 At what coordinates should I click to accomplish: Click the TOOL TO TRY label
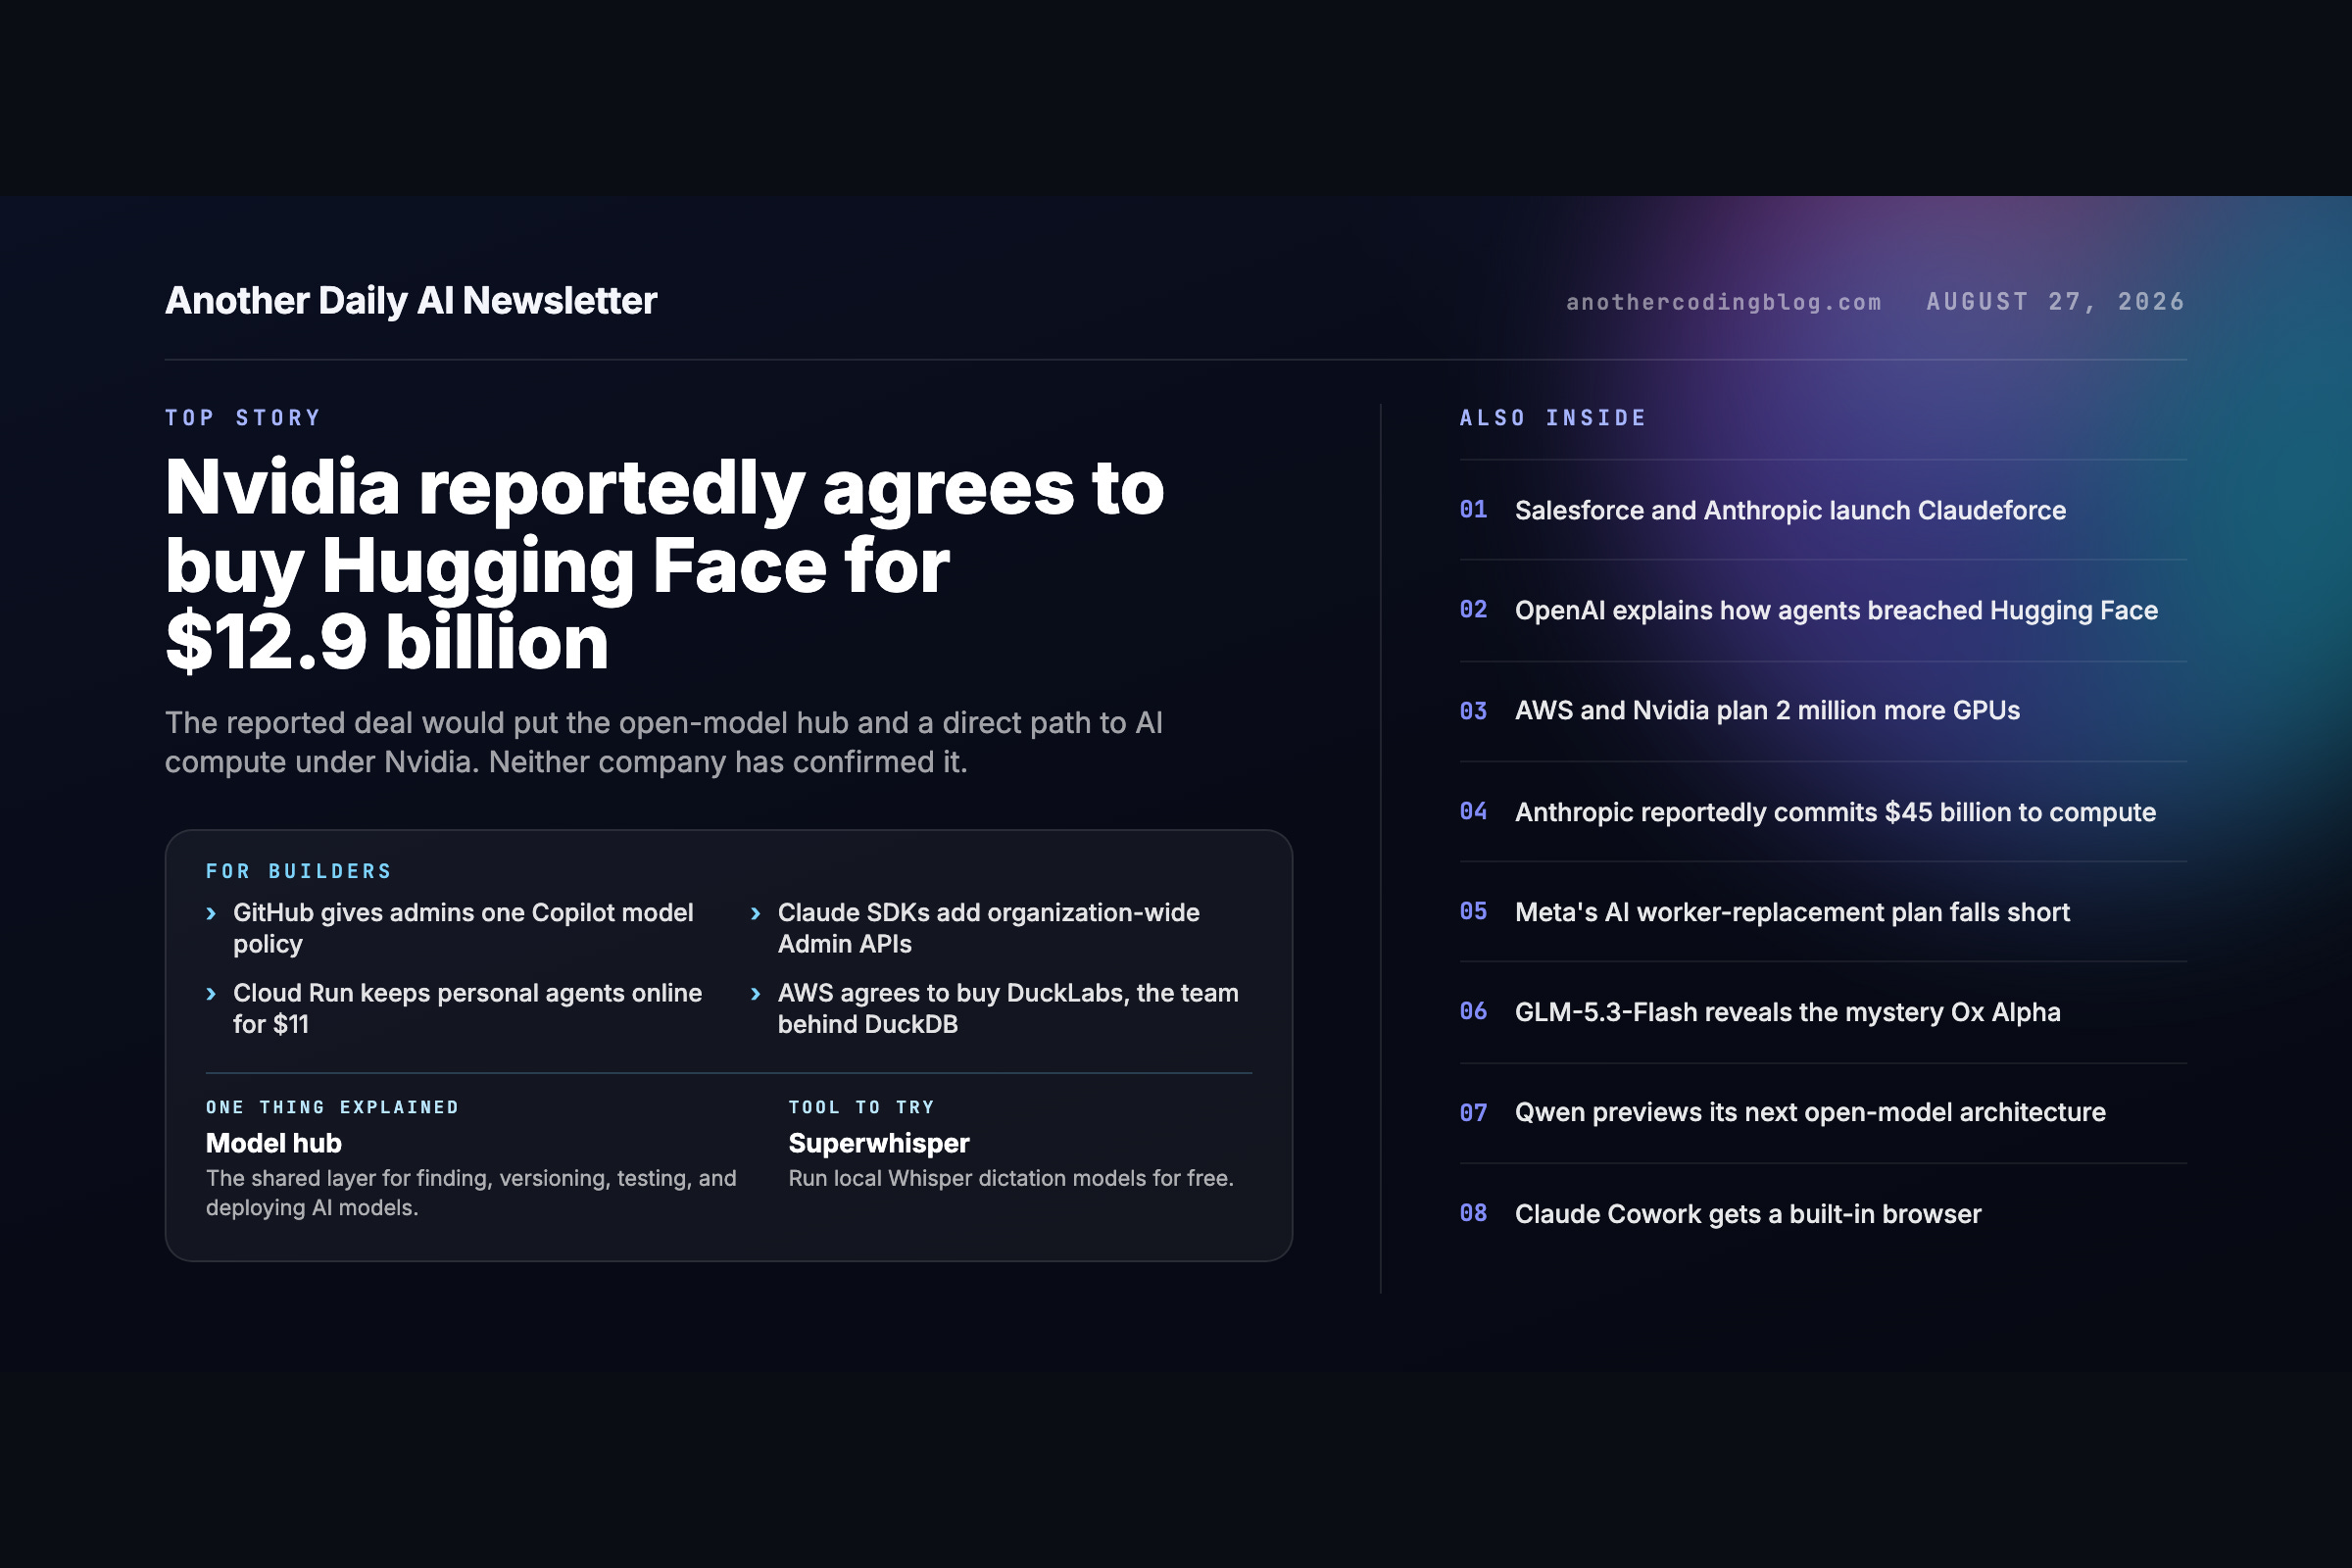[x=861, y=1107]
